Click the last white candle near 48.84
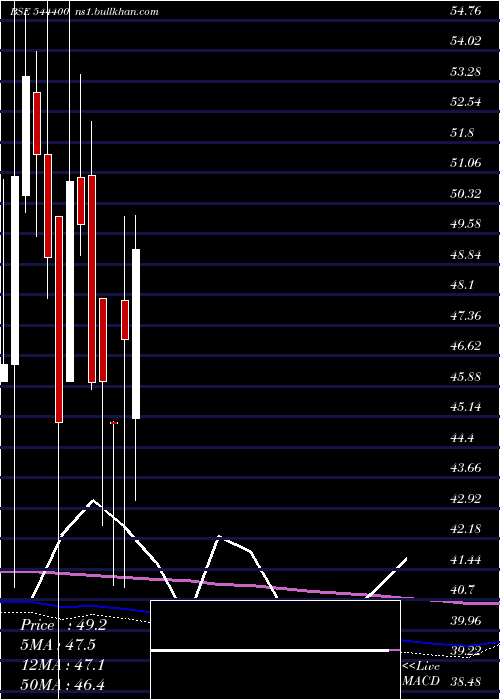 tap(136, 334)
